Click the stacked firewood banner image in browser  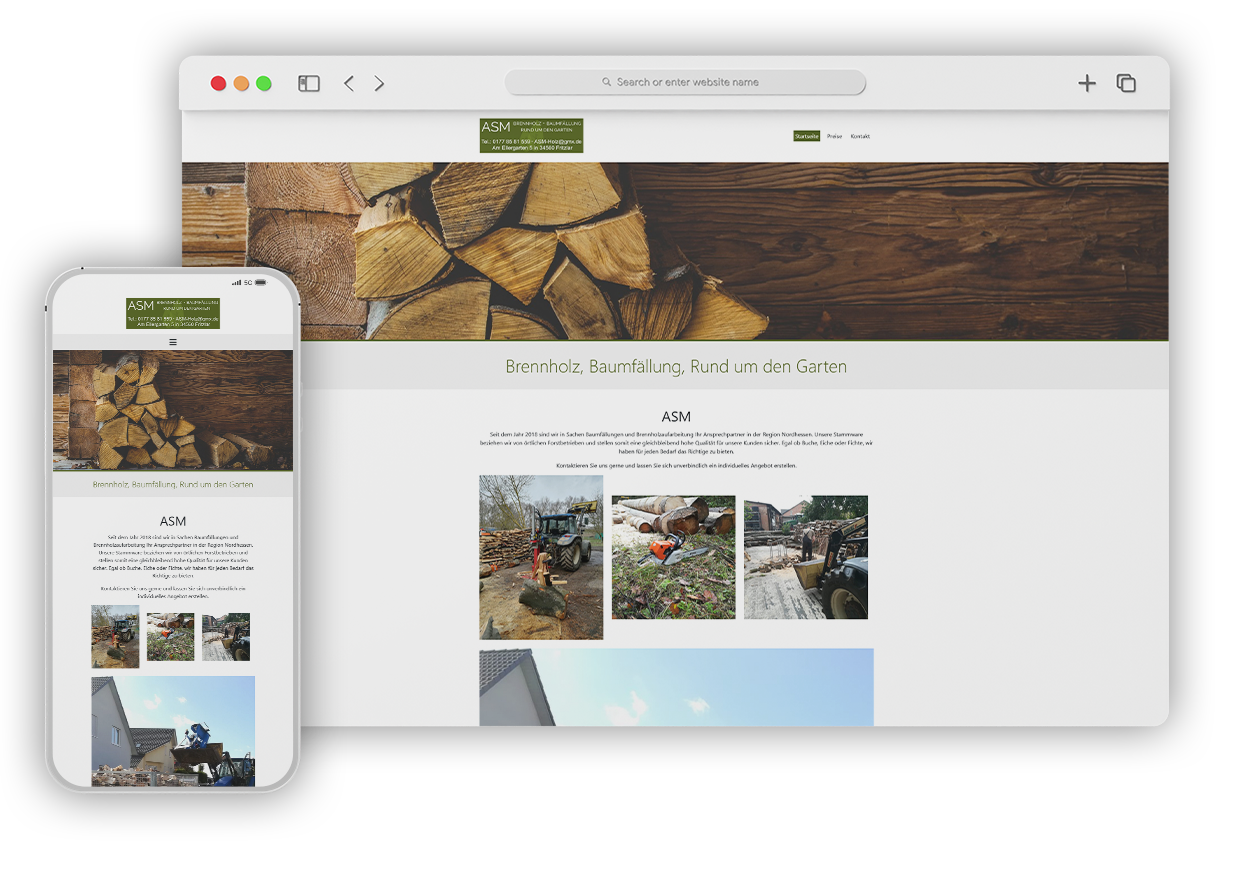click(675, 251)
